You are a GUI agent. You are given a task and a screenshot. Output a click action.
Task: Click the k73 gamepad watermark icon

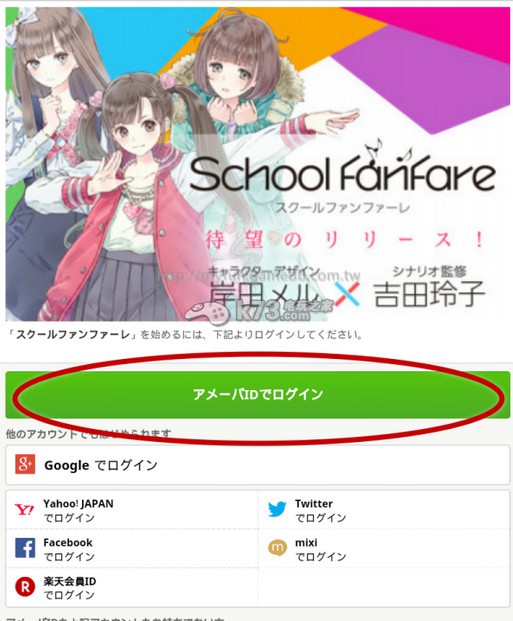206,313
